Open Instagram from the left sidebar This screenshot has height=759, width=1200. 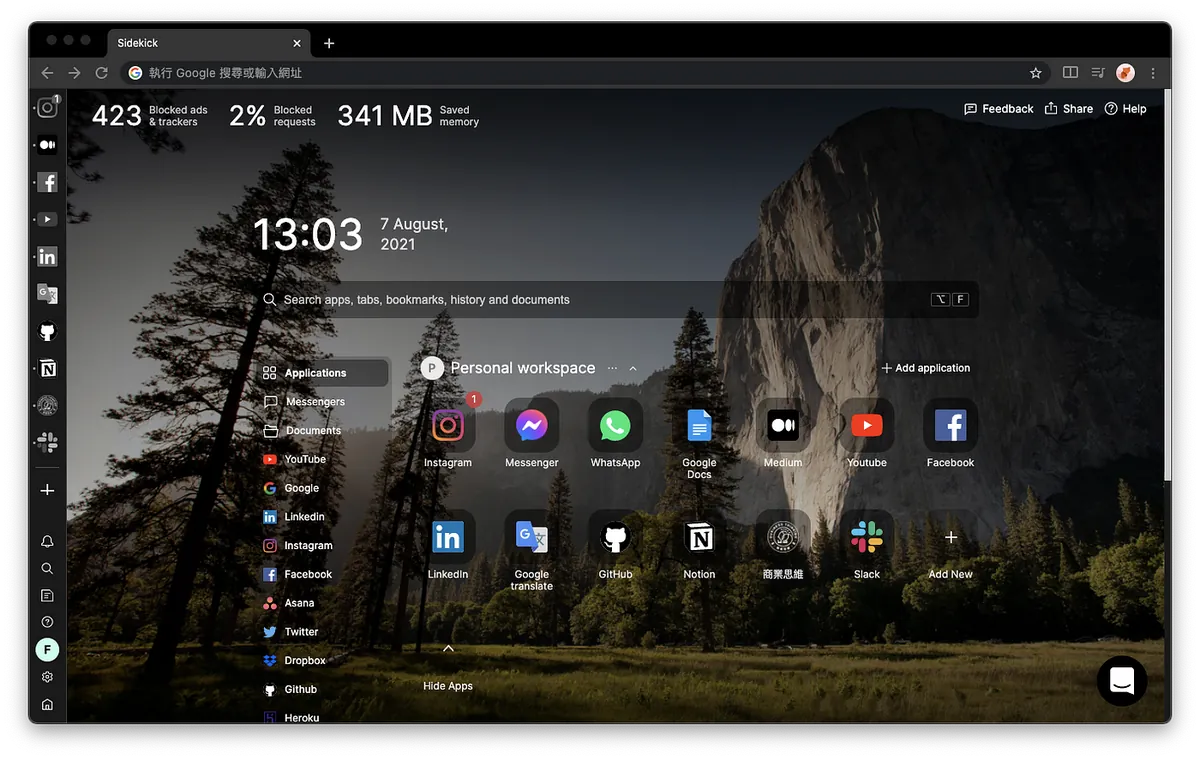point(47,108)
